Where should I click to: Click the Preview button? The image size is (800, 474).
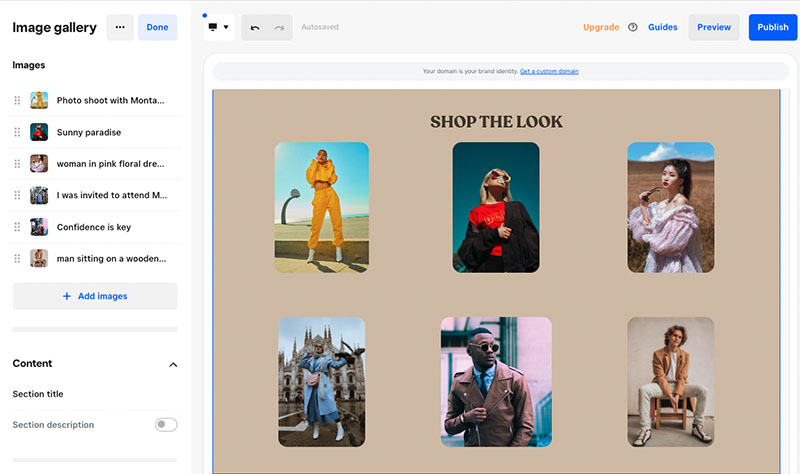714,27
